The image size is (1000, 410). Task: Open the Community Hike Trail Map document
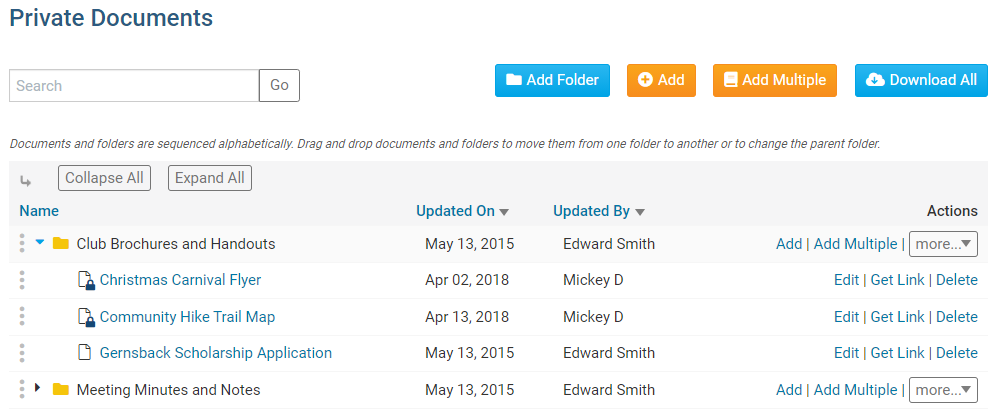[x=187, y=317]
